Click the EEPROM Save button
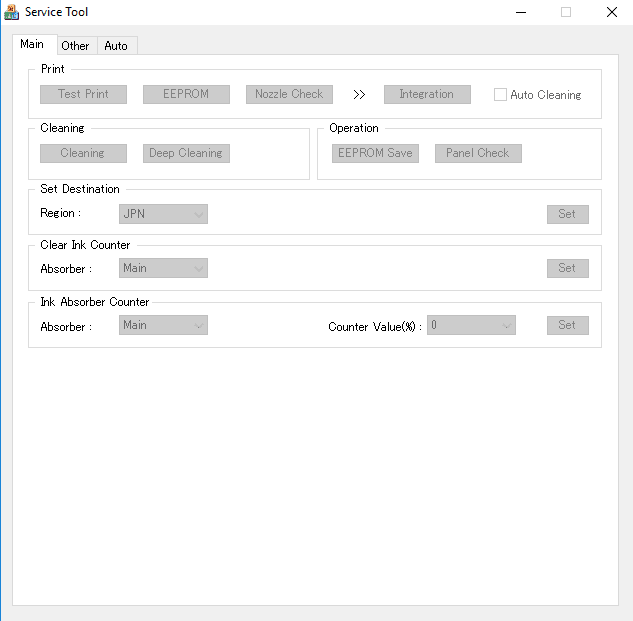Screen dimensions: 633x621 (375, 153)
